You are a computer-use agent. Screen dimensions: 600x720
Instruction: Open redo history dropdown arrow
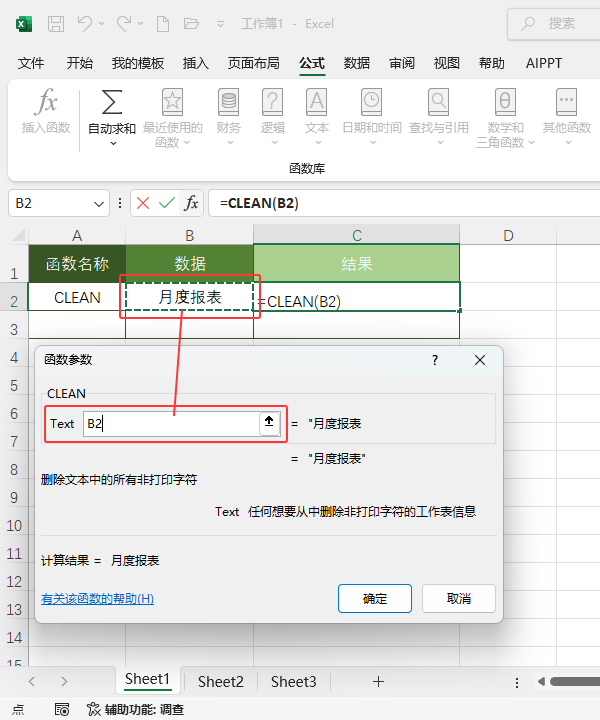click(140, 23)
